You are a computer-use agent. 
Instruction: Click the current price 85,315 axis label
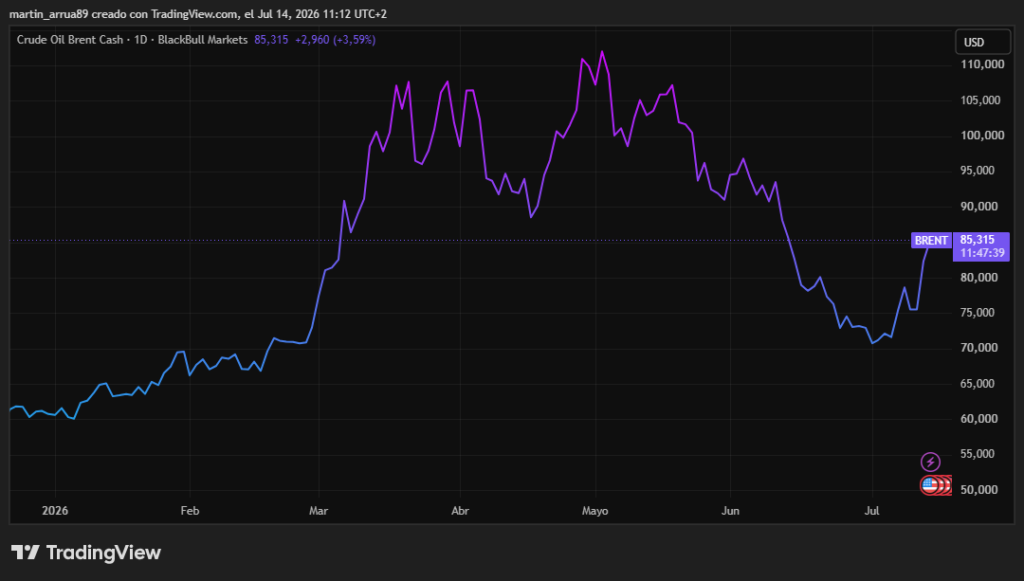click(978, 240)
